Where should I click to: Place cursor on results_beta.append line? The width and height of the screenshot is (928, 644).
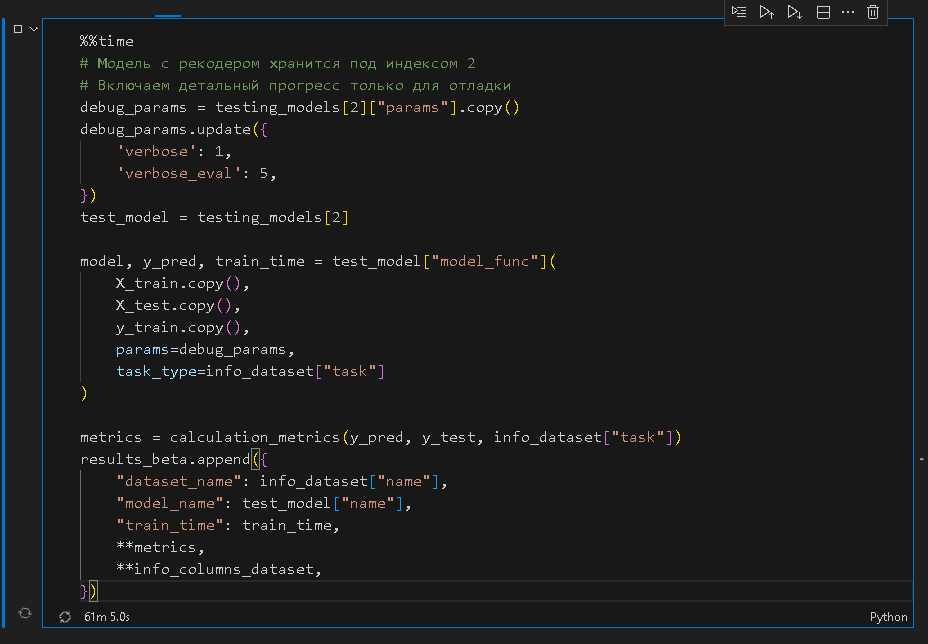(165, 459)
